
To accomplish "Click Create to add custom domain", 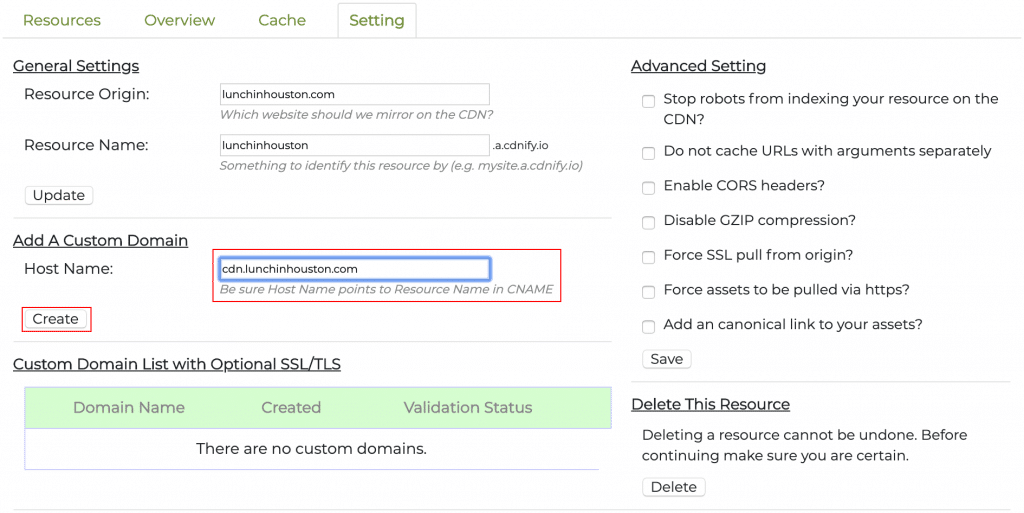I will pyautogui.click(x=56, y=319).
